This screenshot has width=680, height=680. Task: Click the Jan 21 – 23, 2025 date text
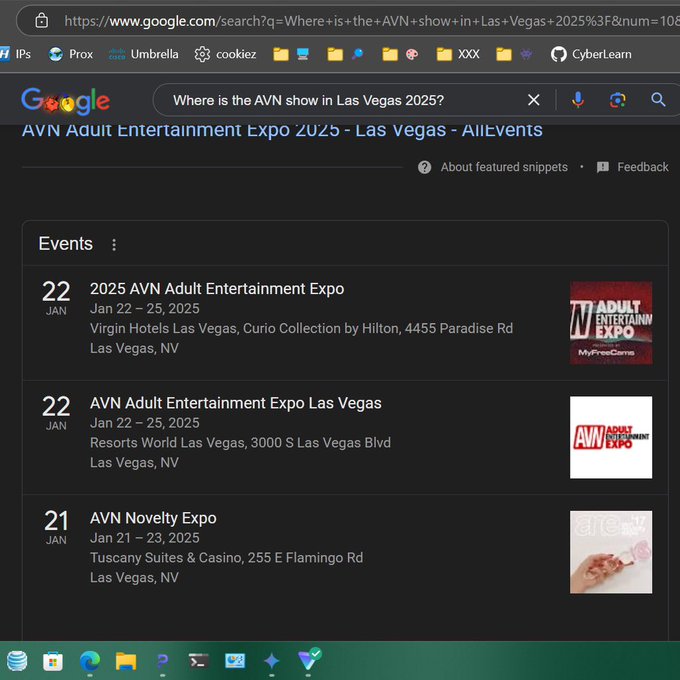pos(144,538)
